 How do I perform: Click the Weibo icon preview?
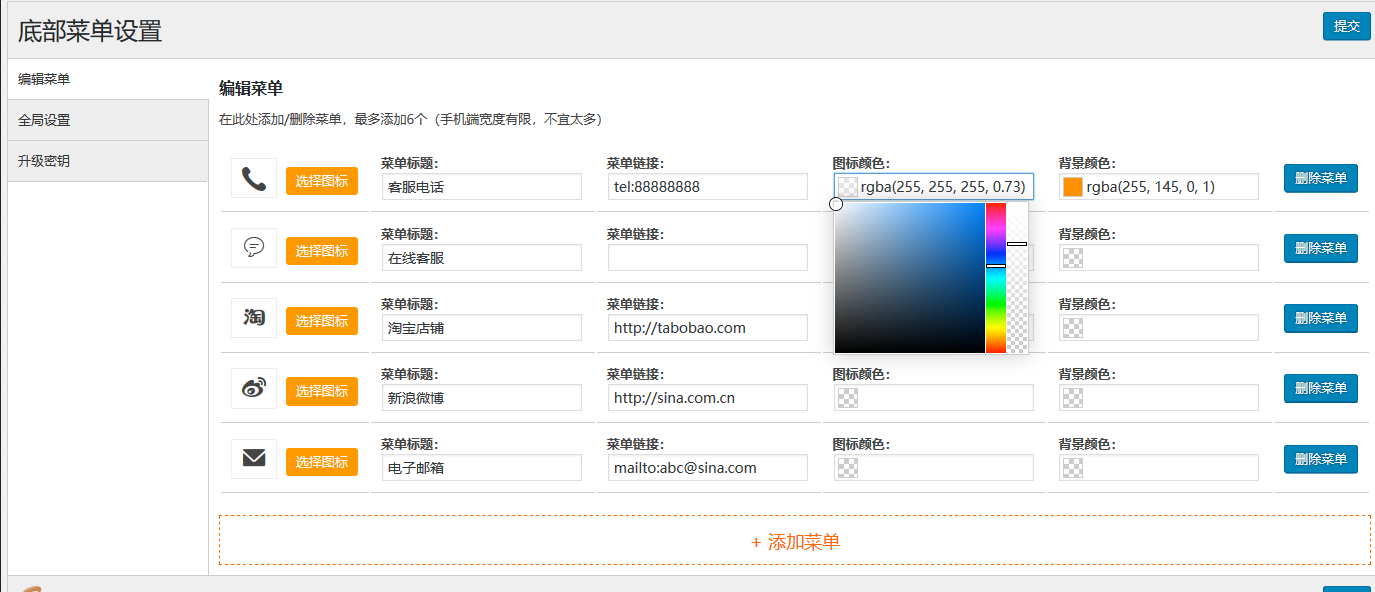[254, 388]
